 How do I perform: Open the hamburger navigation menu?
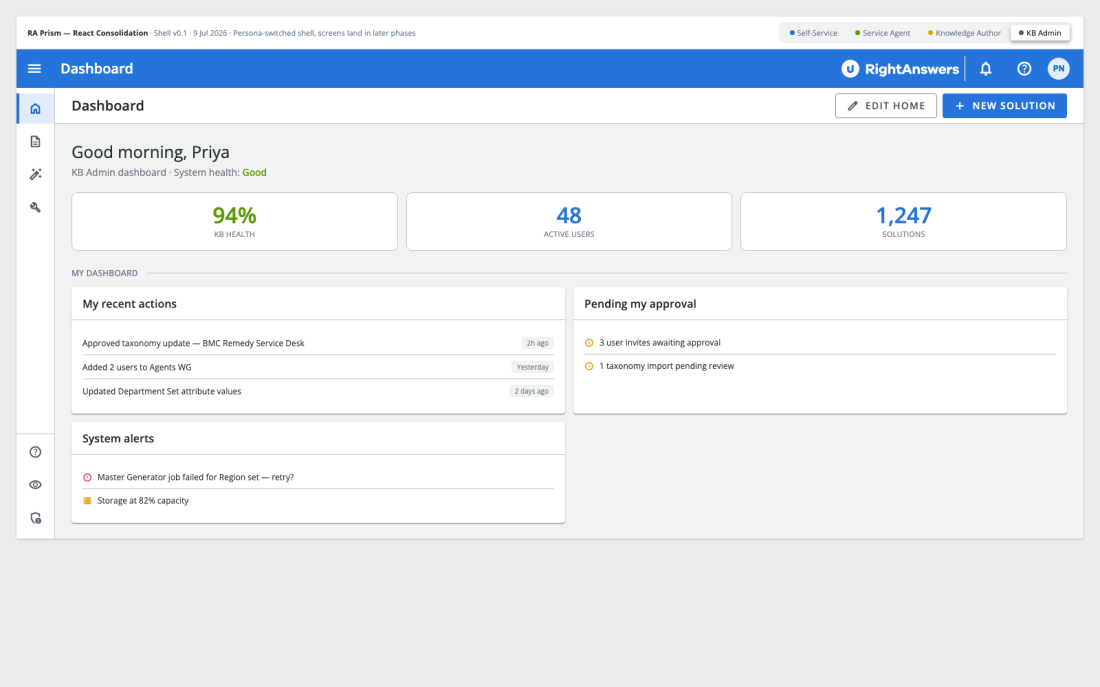tap(34, 69)
